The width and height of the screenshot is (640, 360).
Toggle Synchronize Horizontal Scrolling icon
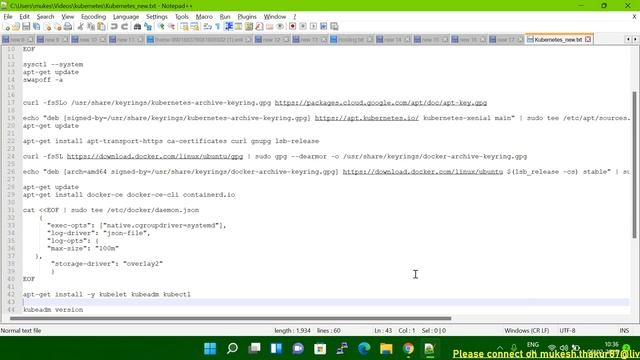point(195,27)
